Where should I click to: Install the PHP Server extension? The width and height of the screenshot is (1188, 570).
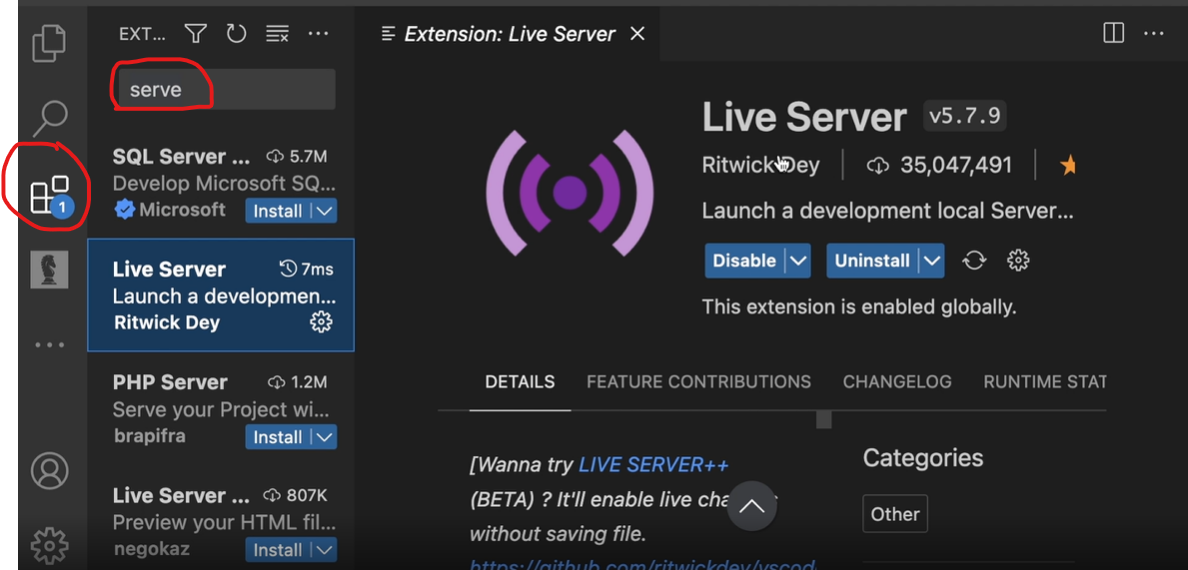tap(277, 437)
